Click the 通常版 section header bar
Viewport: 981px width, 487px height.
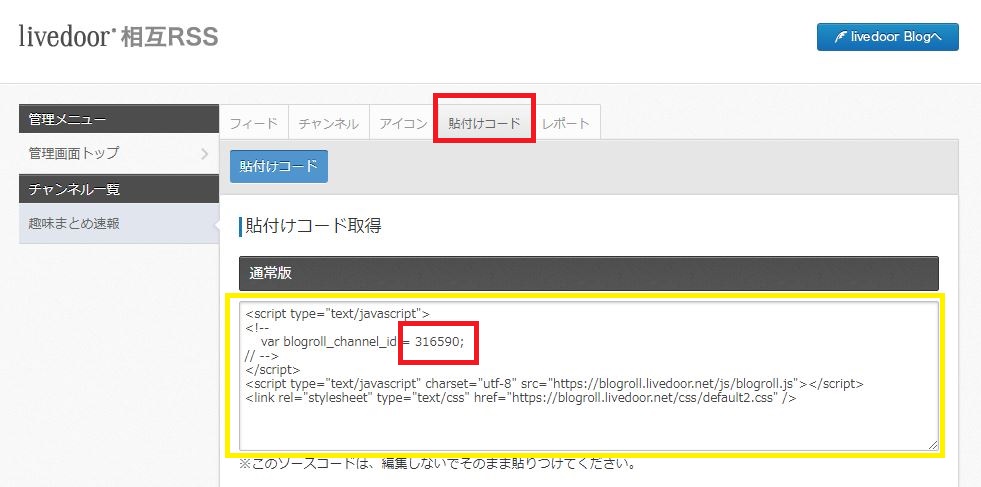589,273
